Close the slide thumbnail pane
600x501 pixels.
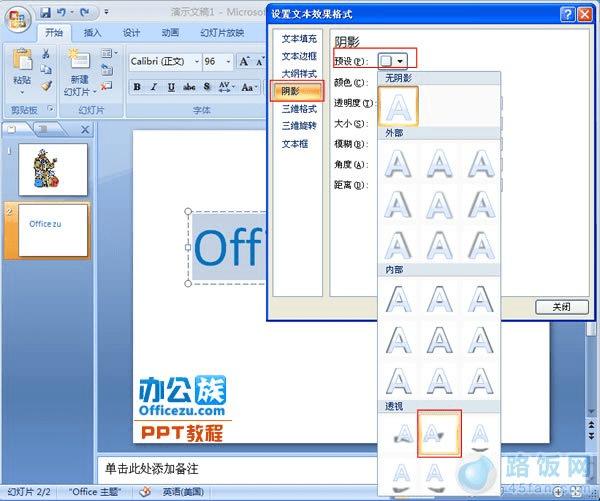85,130
